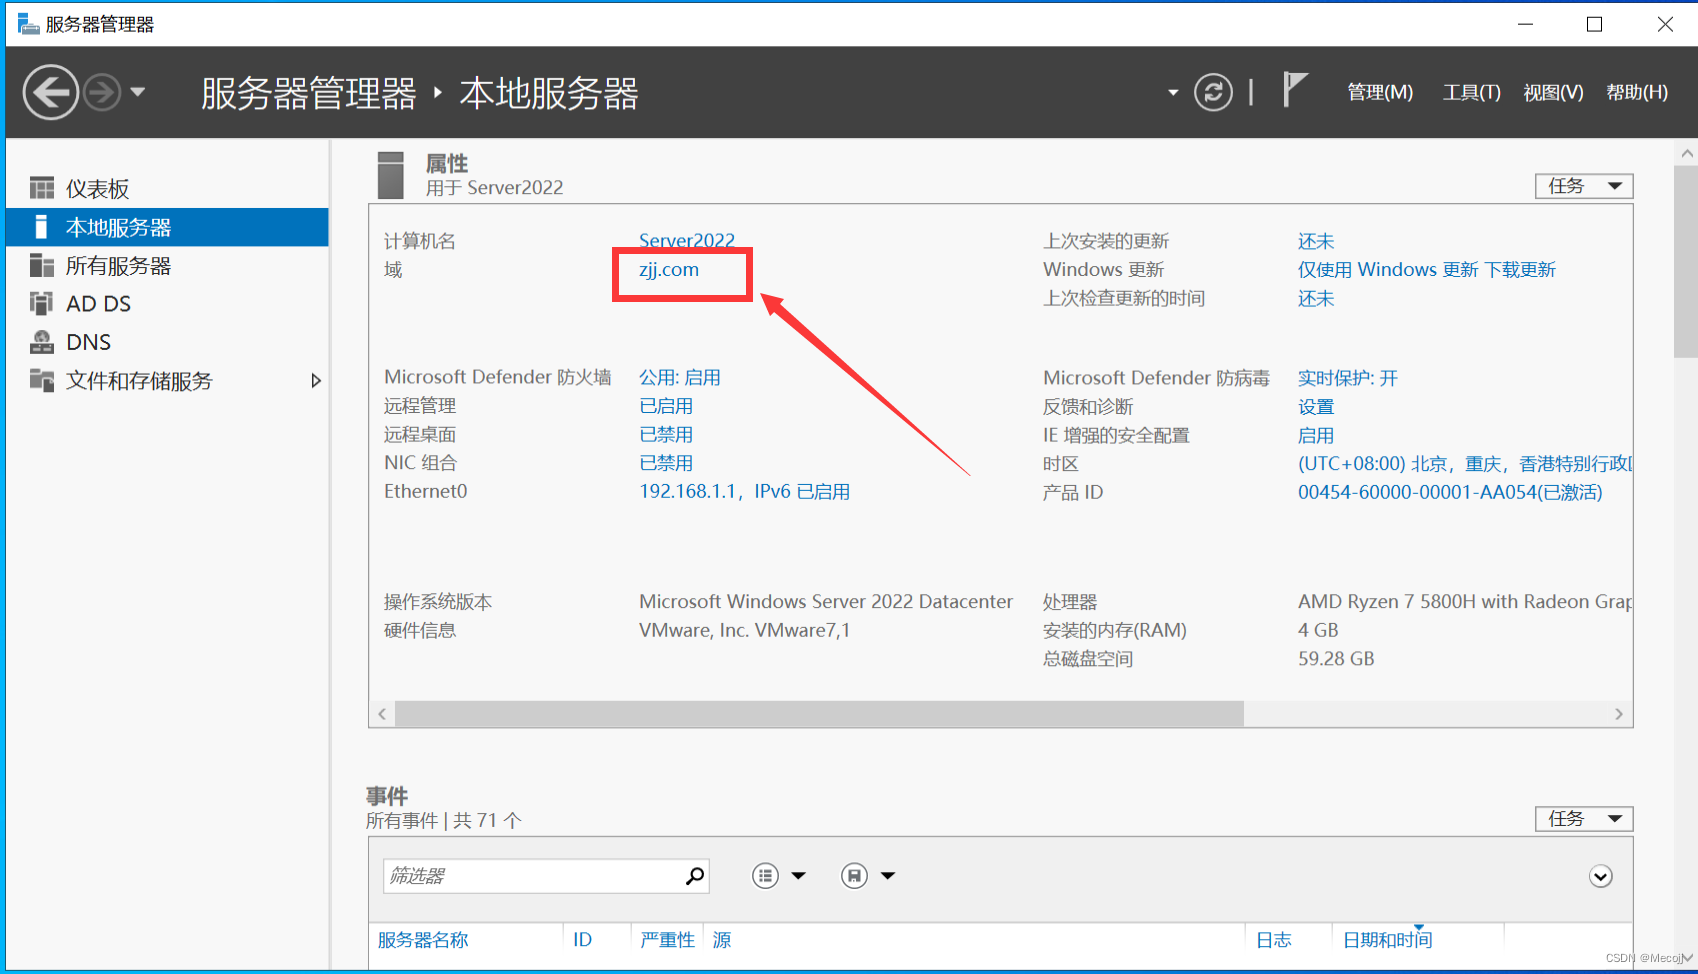
Task: Click firewall status 公用: 启用
Action: point(680,377)
